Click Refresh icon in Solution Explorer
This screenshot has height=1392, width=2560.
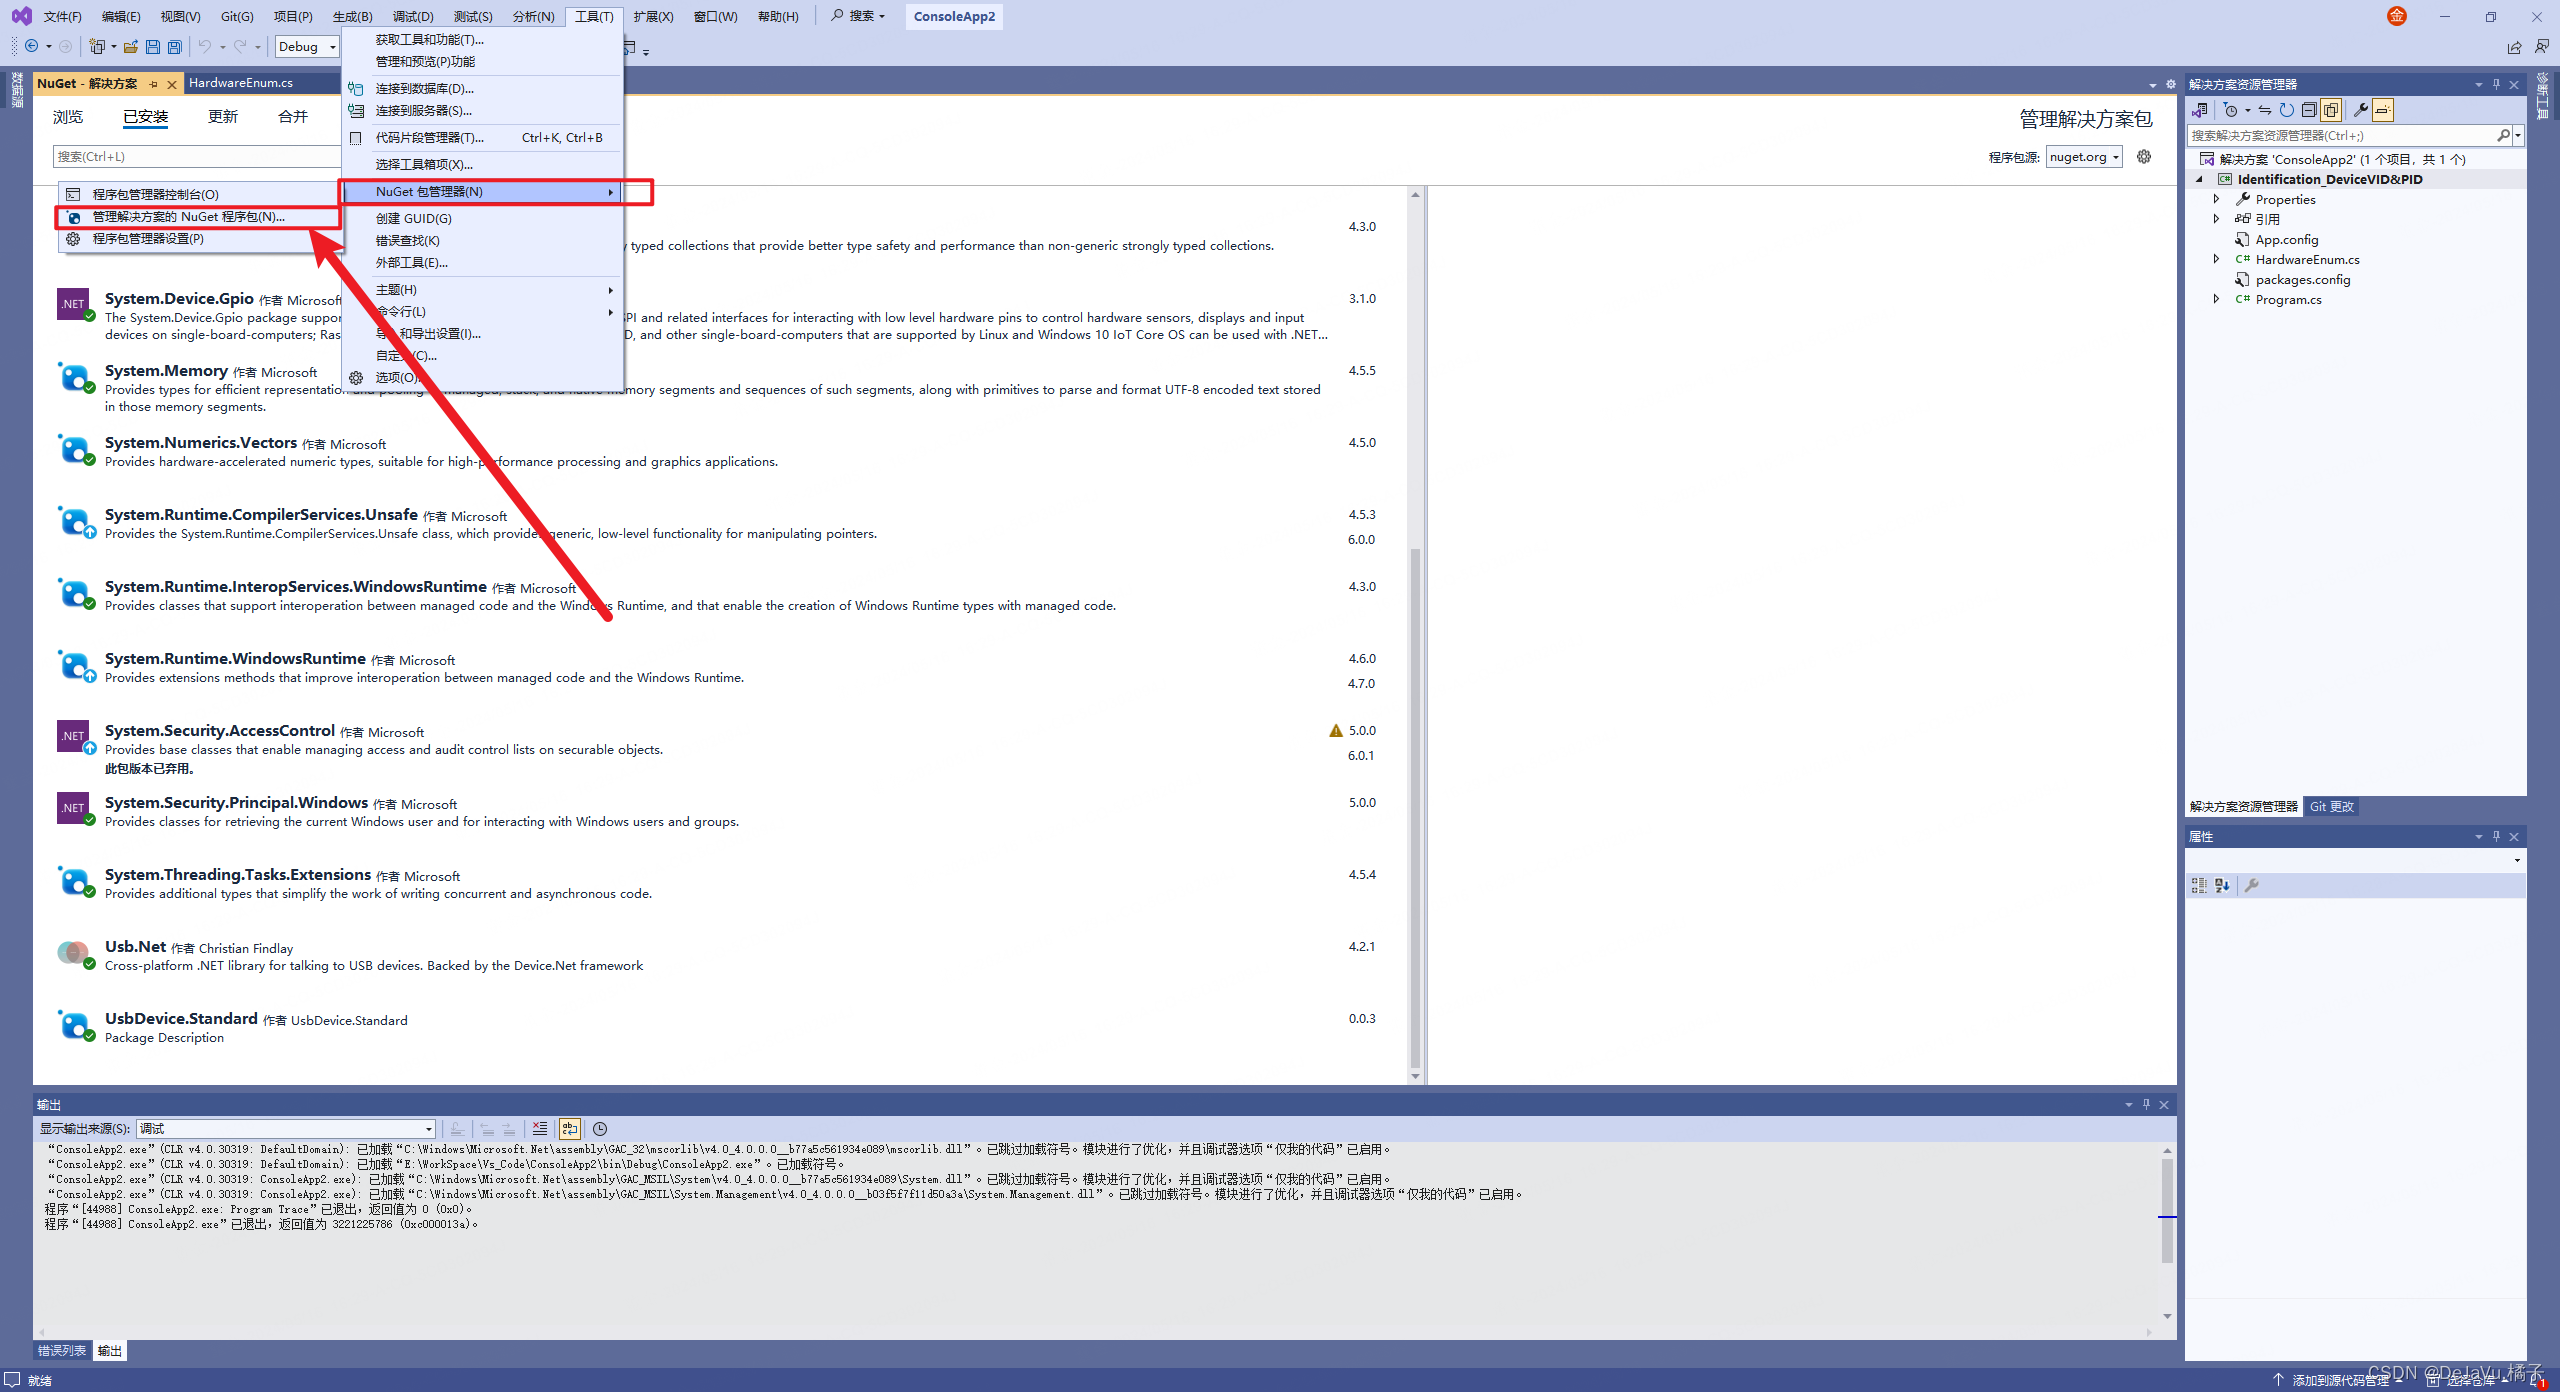point(2287,110)
